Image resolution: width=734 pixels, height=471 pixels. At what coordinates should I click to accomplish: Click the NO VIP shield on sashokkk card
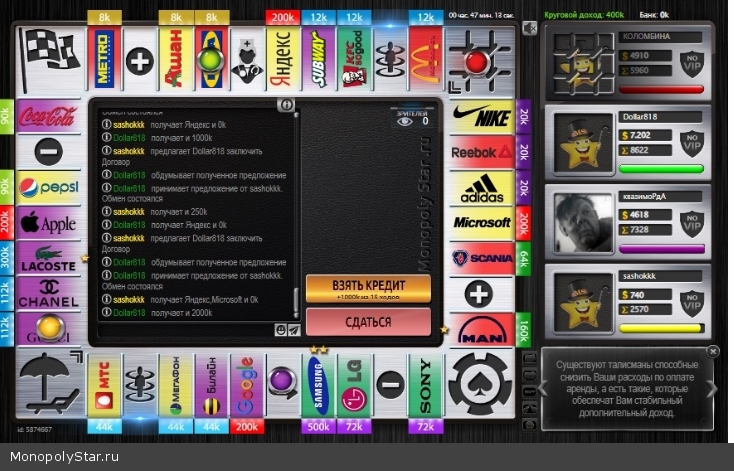692,303
